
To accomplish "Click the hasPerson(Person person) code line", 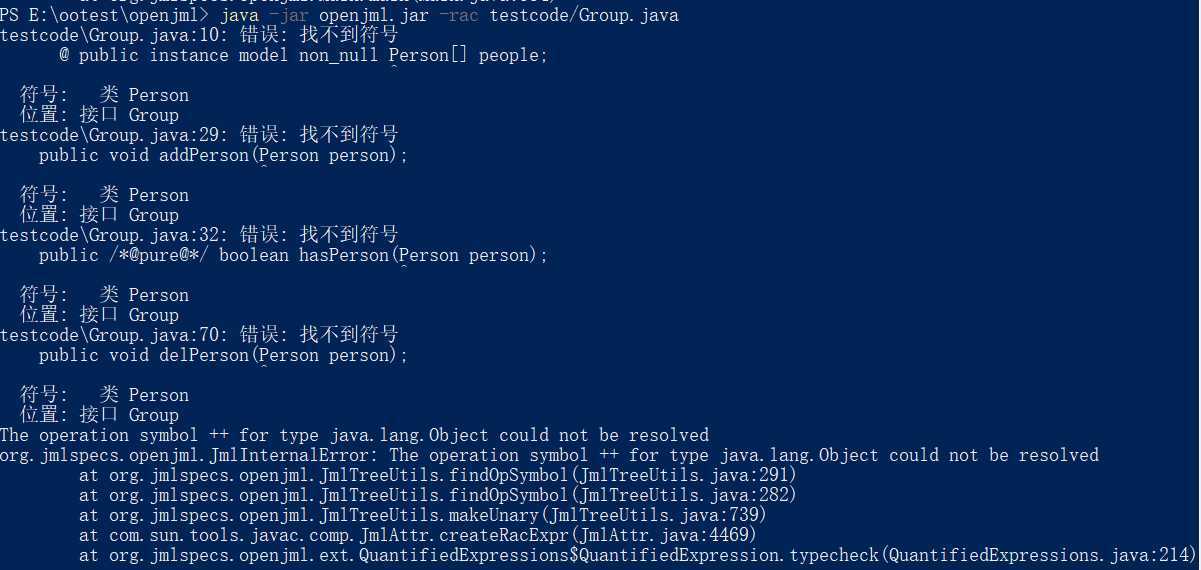I will [294, 255].
